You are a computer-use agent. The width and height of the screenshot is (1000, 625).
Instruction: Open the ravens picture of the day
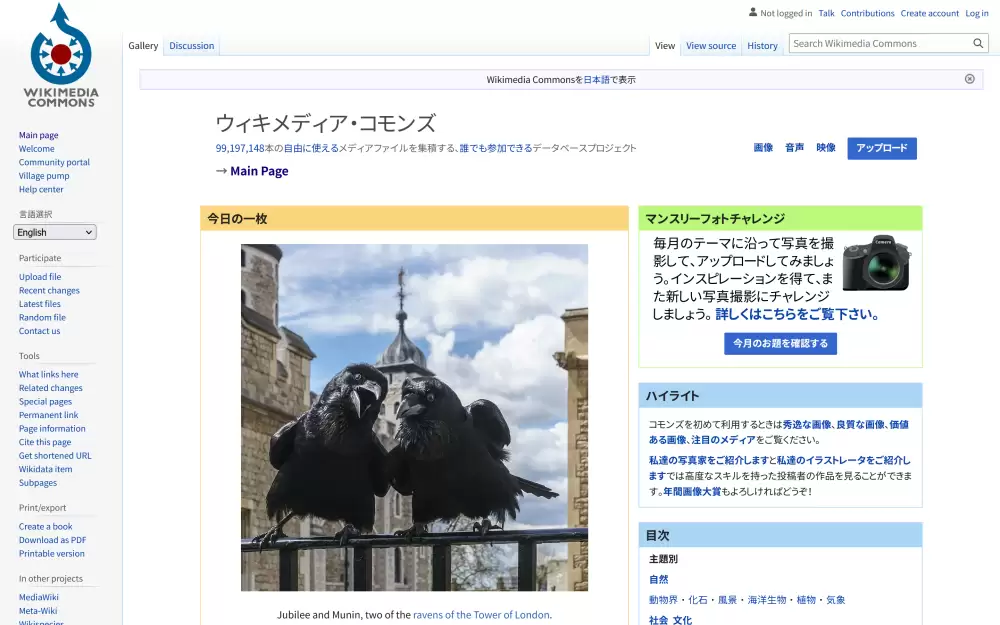[x=414, y=417]
